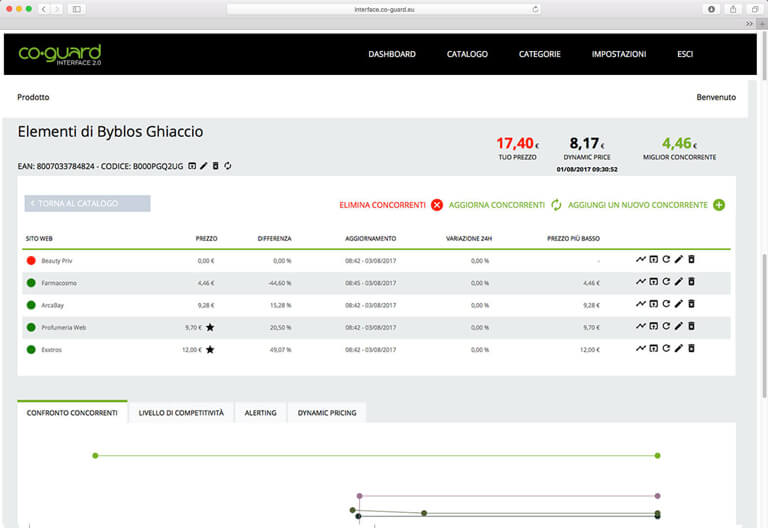
Task: Click the red status dot for Beauty Priv
Action: [32, 260]
